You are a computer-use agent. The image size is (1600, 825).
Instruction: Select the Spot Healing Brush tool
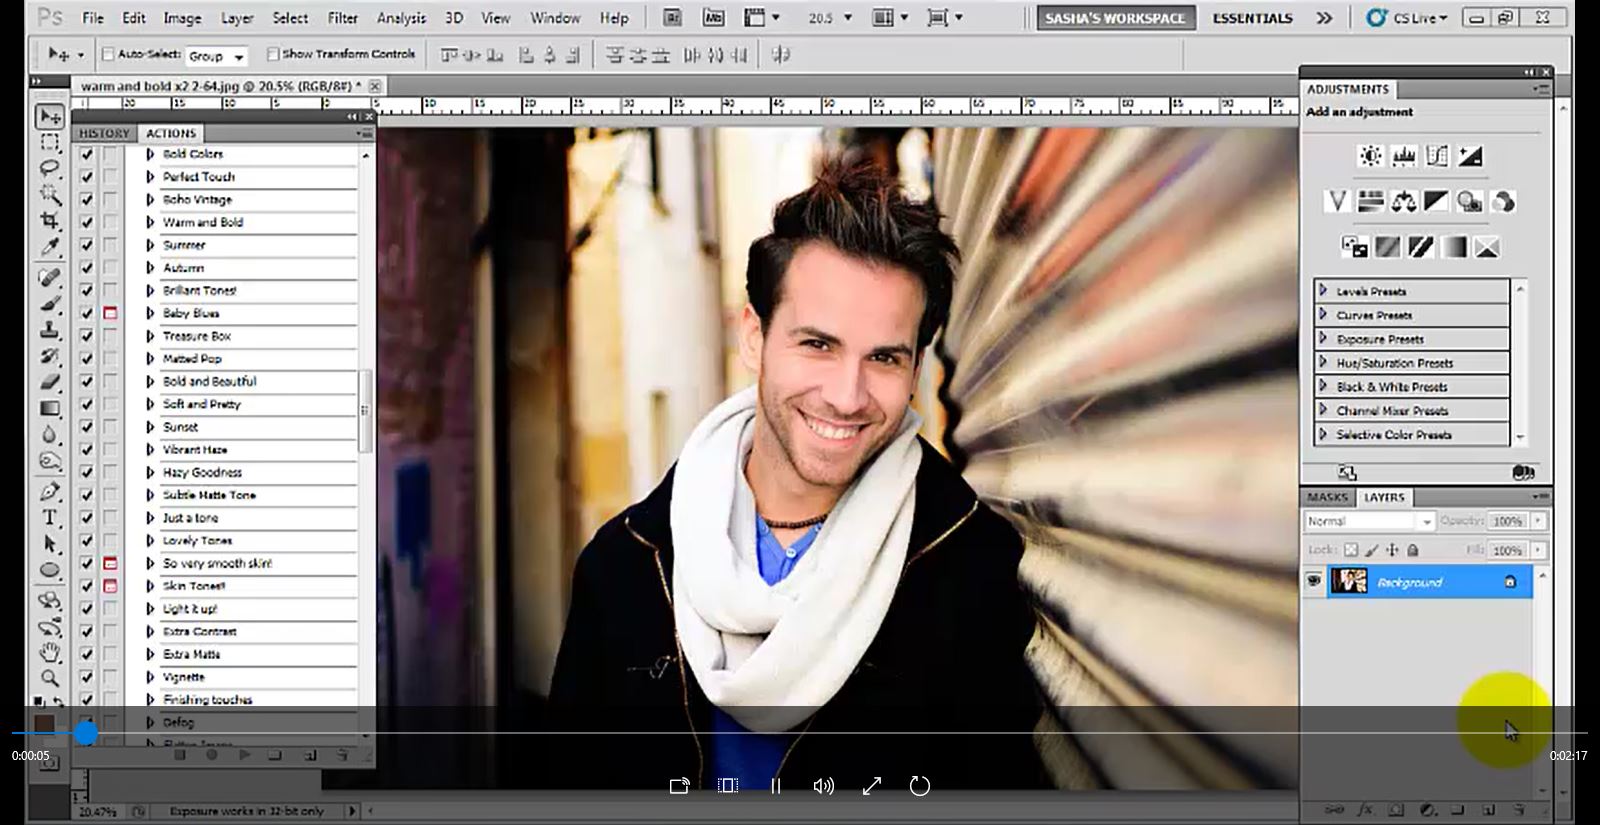tap(49, 278)
